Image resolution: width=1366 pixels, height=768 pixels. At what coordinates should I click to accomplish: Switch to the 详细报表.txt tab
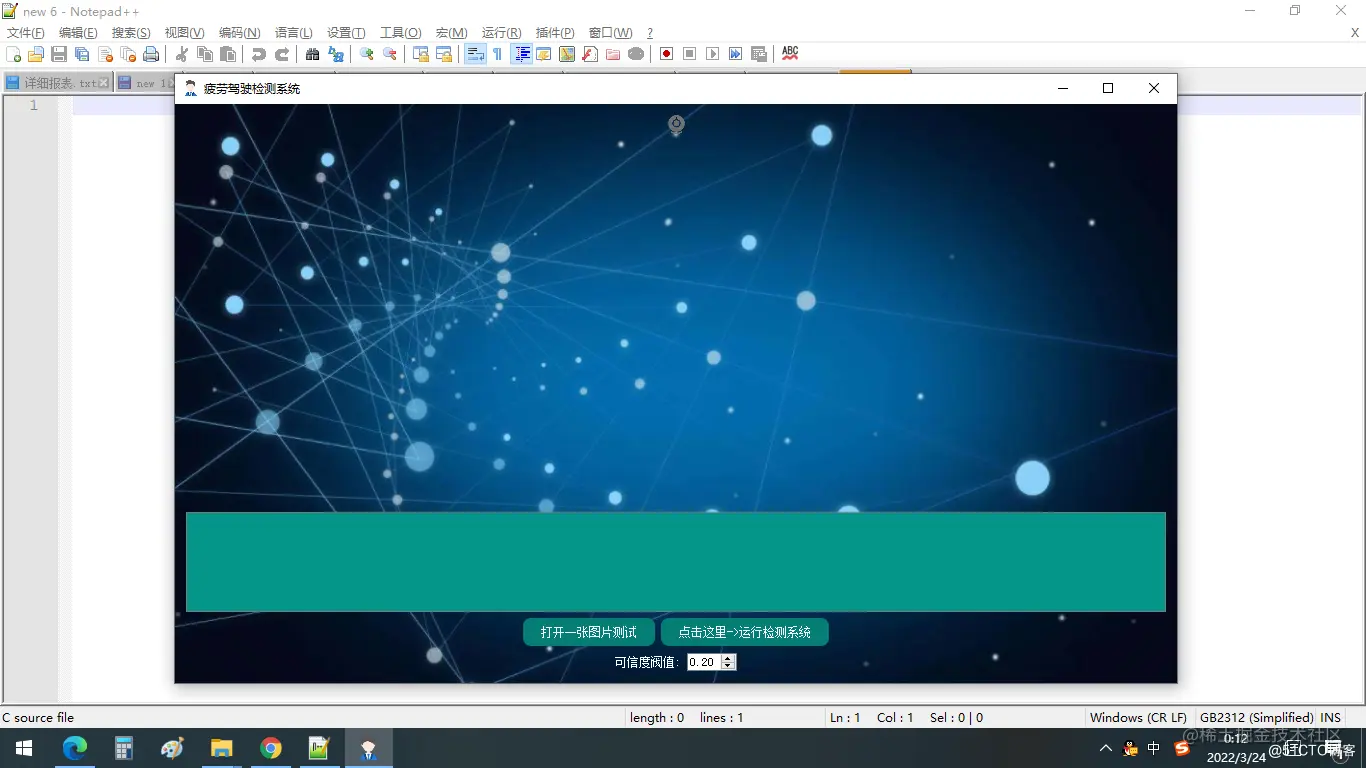tap(60, 83)
